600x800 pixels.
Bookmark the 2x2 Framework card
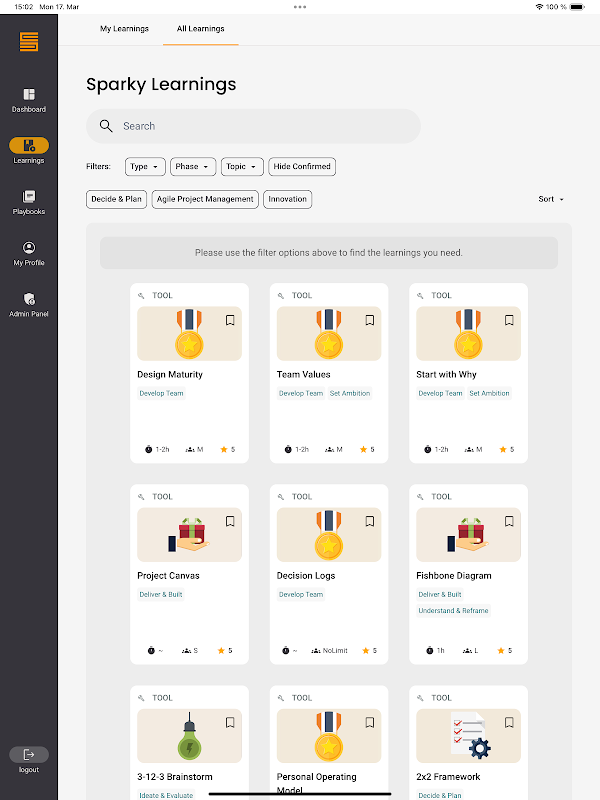pyautogui.click(x=509, y=722)
